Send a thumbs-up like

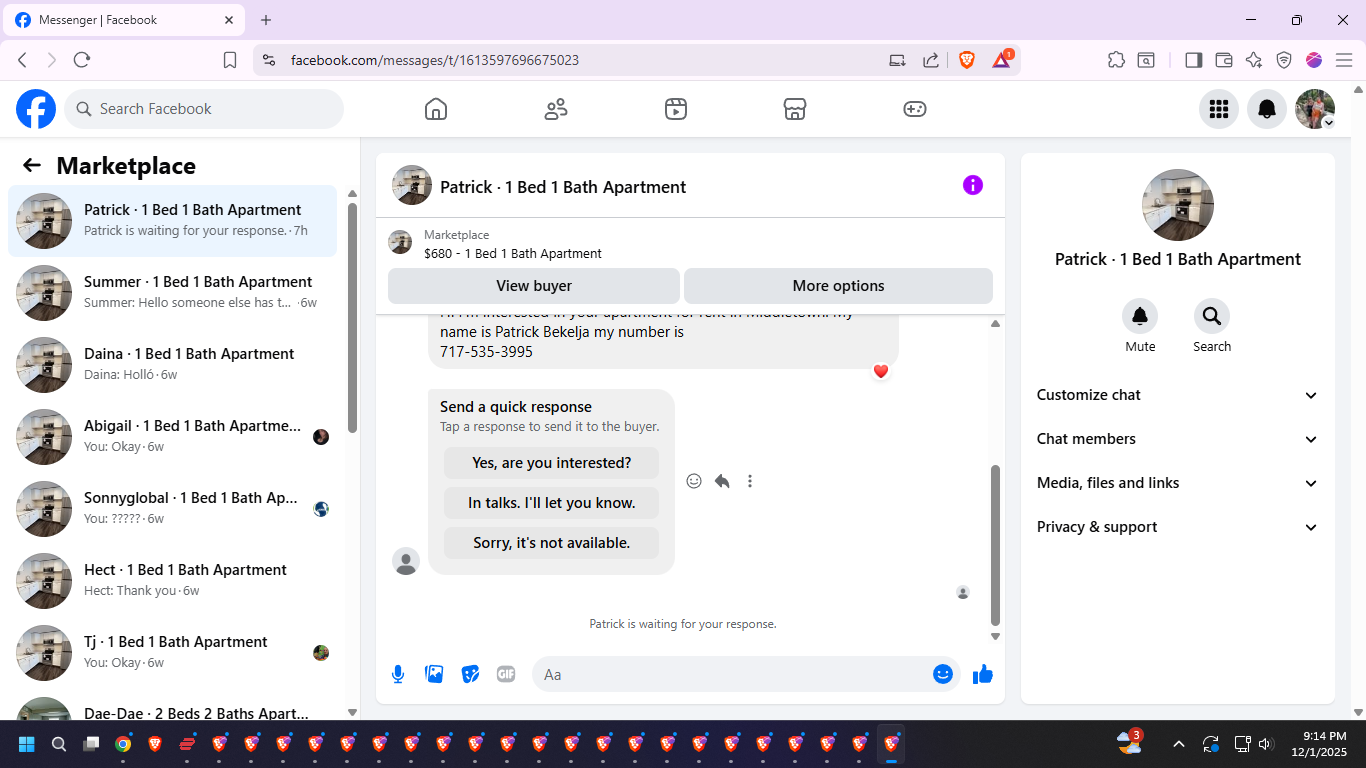[x=983, y=675]
